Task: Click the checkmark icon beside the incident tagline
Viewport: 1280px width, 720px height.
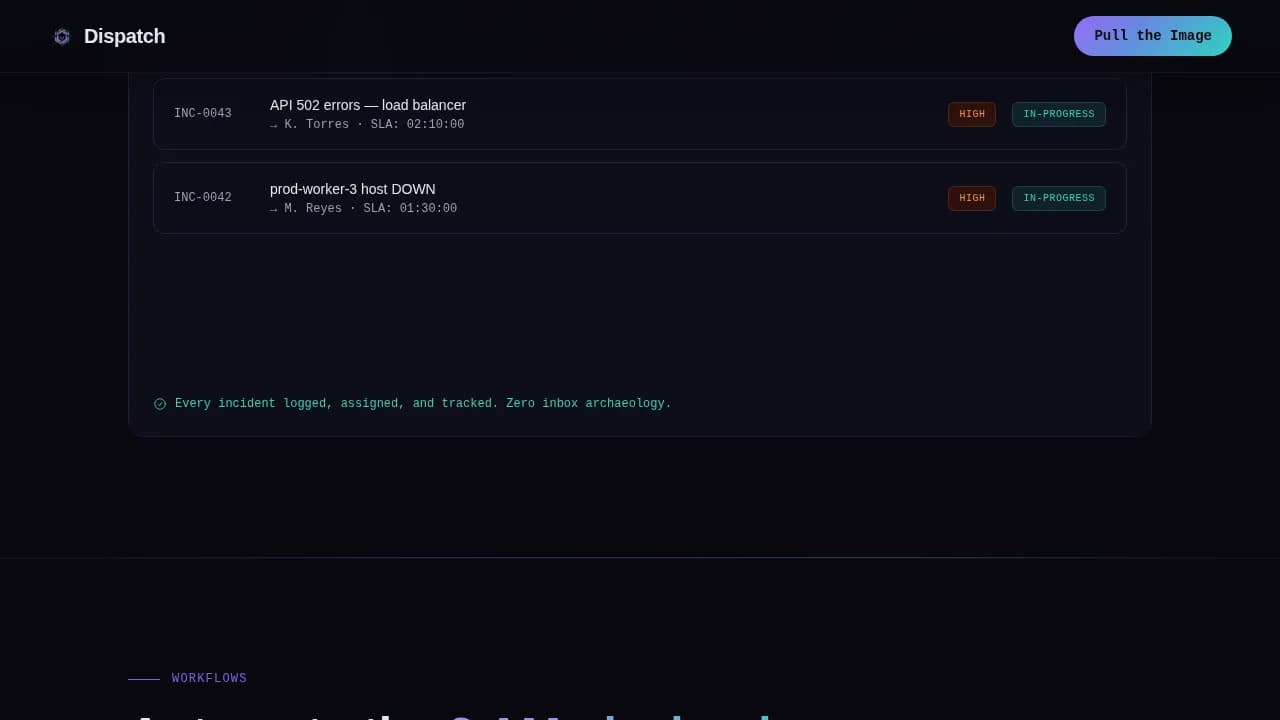Action: coord(160,403)
